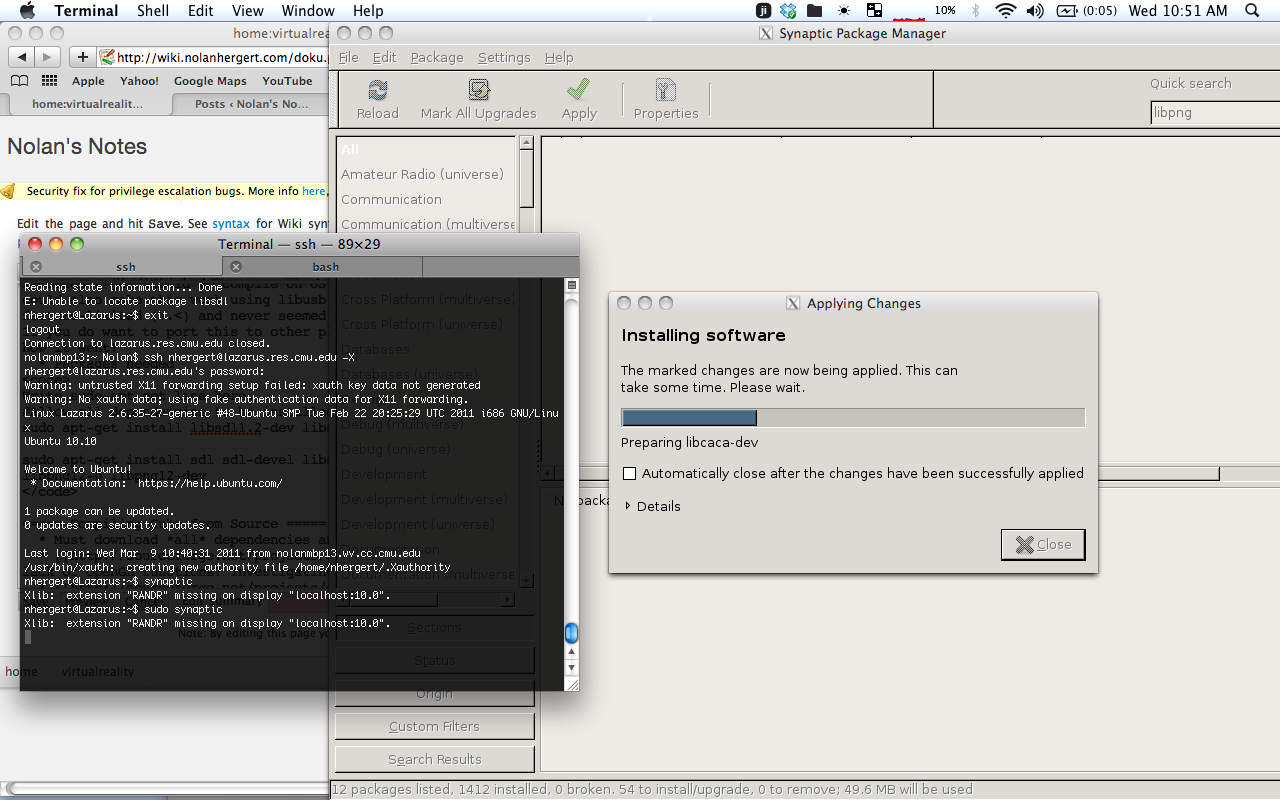The height and width of the screenshot is (800, 1280).
Task: Switch to Posts ‹ Nolan's No... Safari tab
Action: tap(250, 104)
